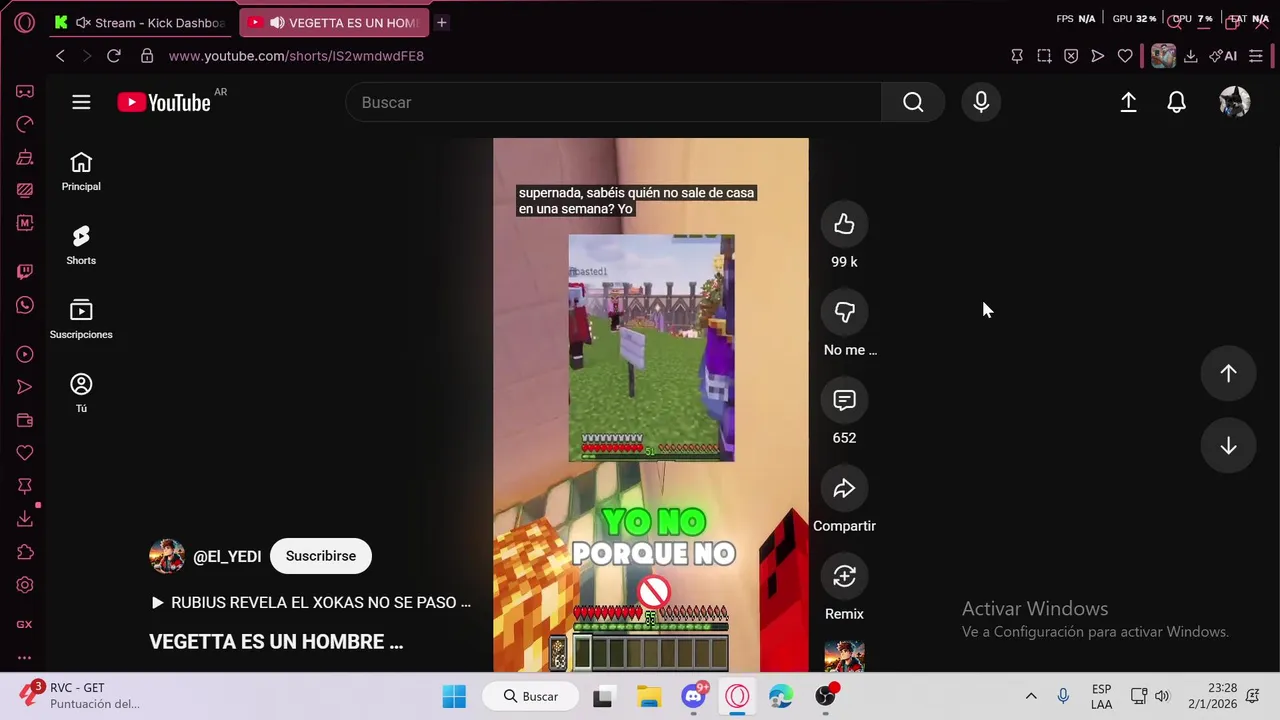The height and width of the screenshot is (720, 1280).
Task: Open the My Flow send icon in toolbar
Action: [x=1098, y=56]
